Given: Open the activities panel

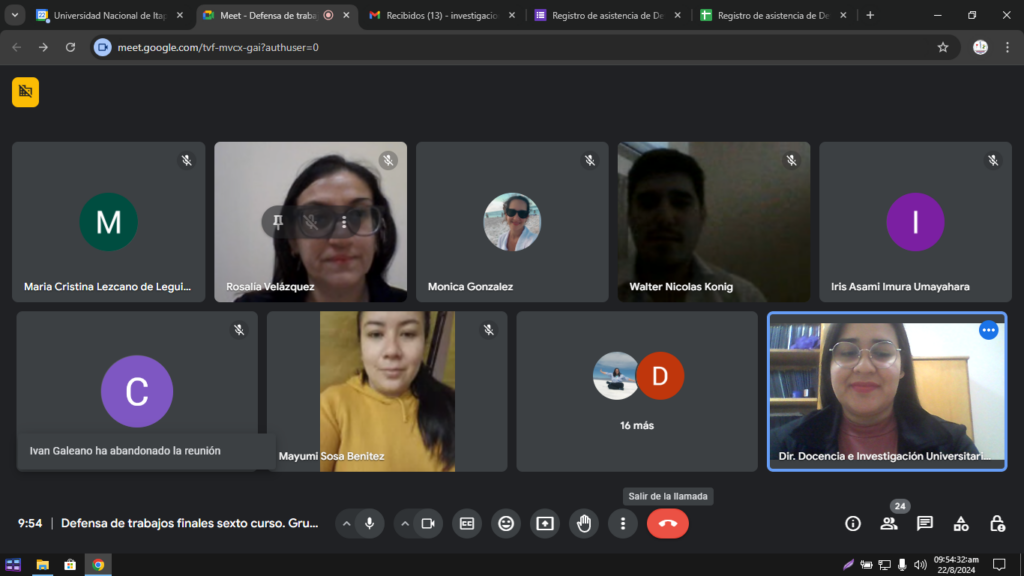Looking at the screenshot, I should coord(961,523).
